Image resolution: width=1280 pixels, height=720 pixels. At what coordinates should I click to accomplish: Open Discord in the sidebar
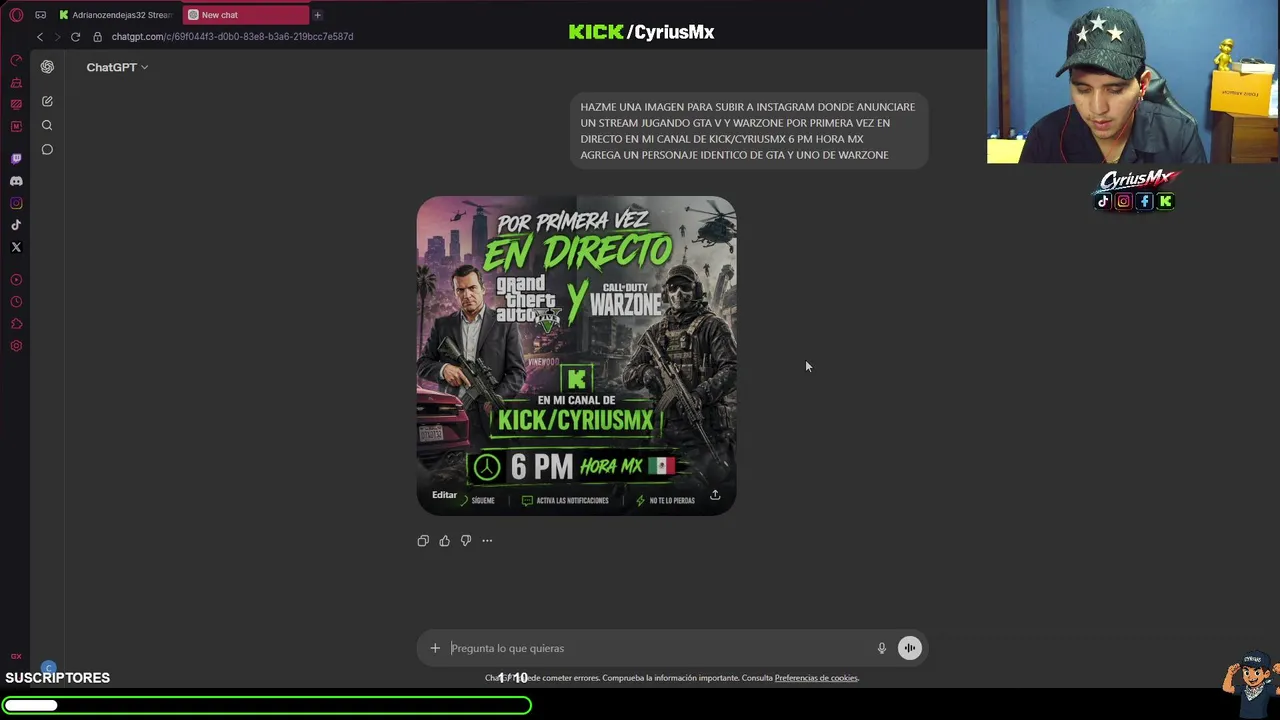point(16,181)
